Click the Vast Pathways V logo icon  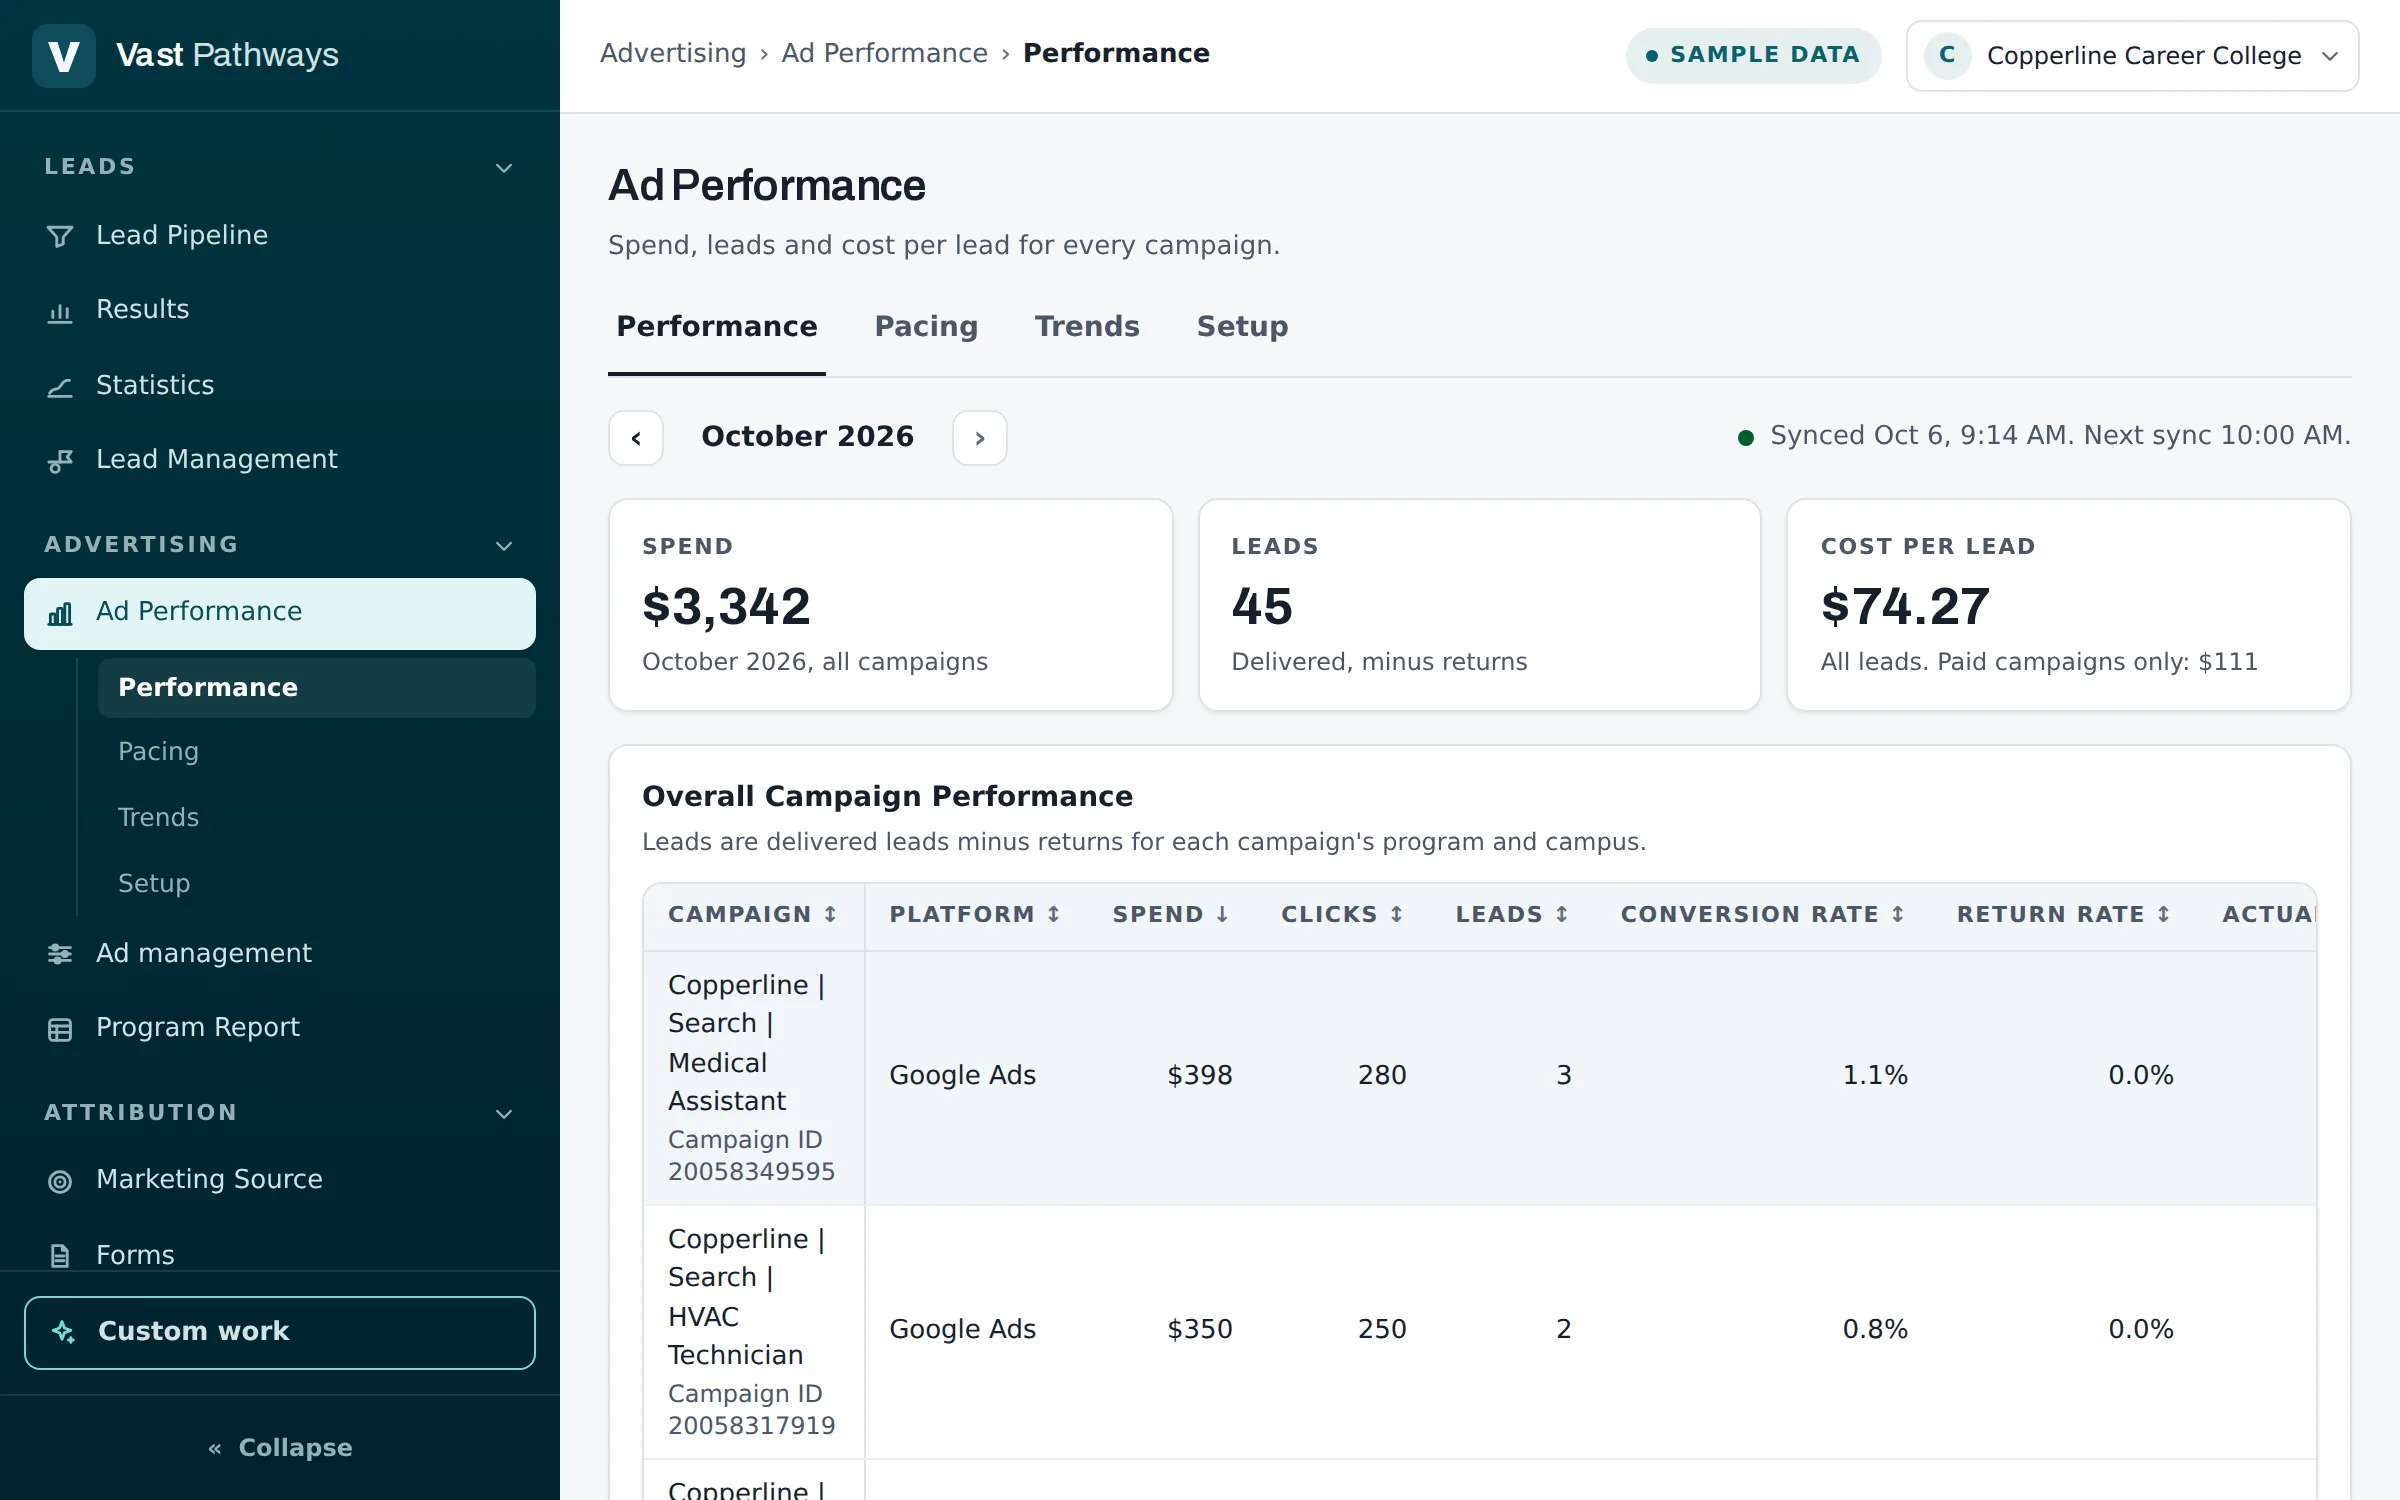64,55
